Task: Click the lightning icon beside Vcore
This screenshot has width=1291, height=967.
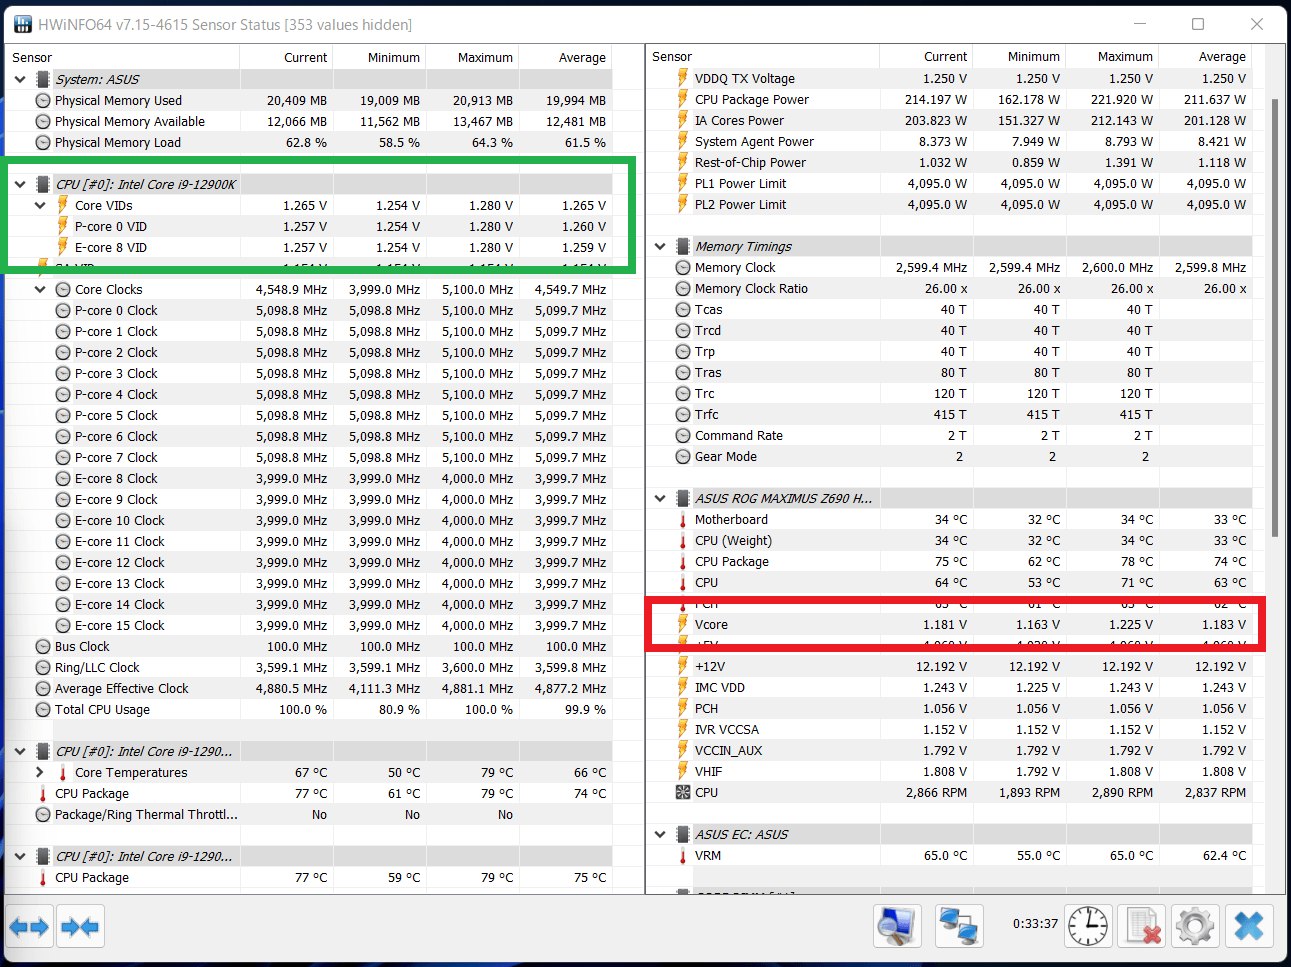Action: tap(683, 625)
